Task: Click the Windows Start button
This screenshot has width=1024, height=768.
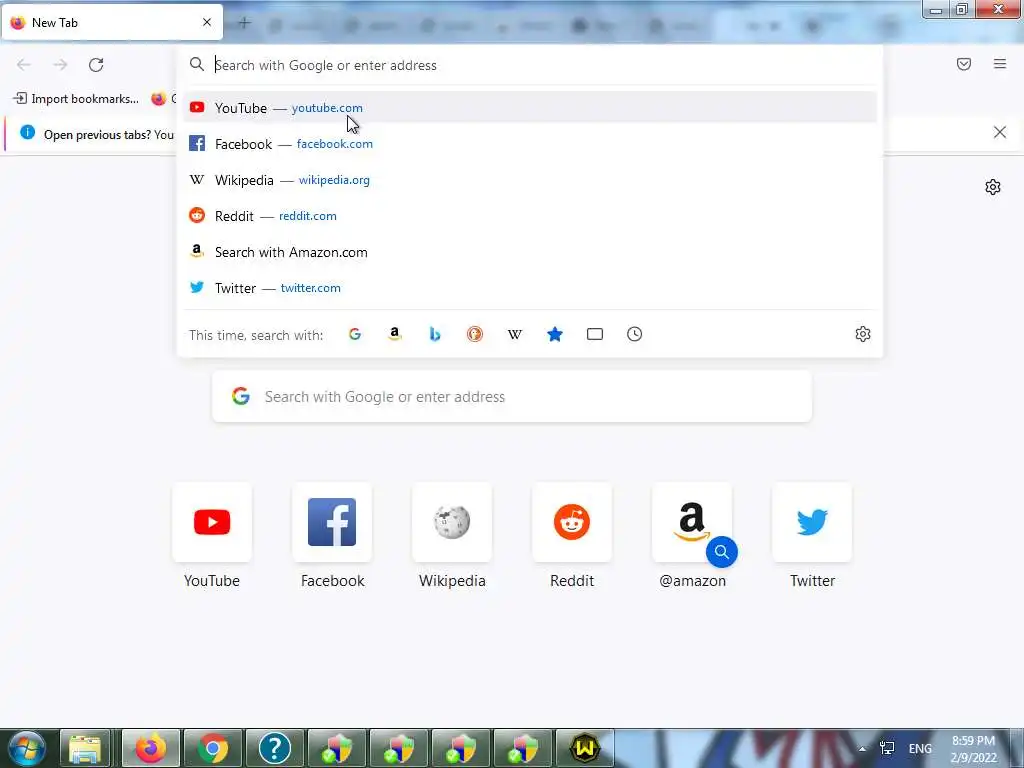Action: pyautogui.click(x=26, y=748)
